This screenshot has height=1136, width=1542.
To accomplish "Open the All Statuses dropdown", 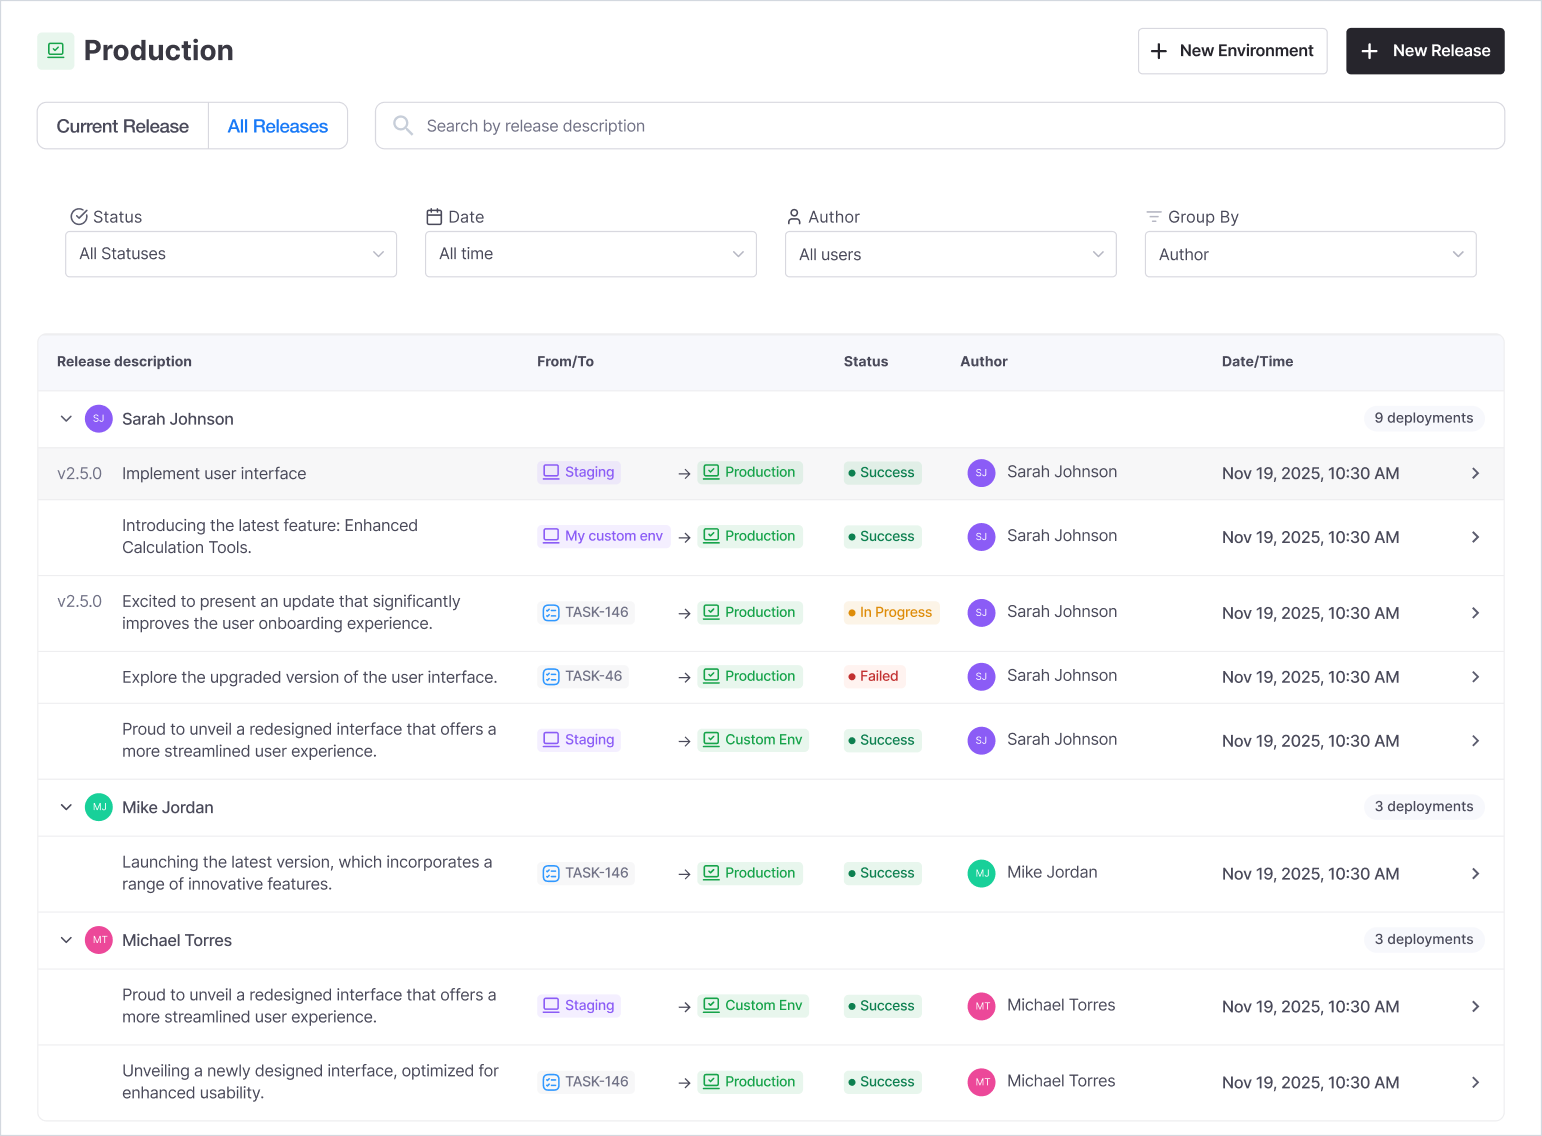I will (231, 254).
